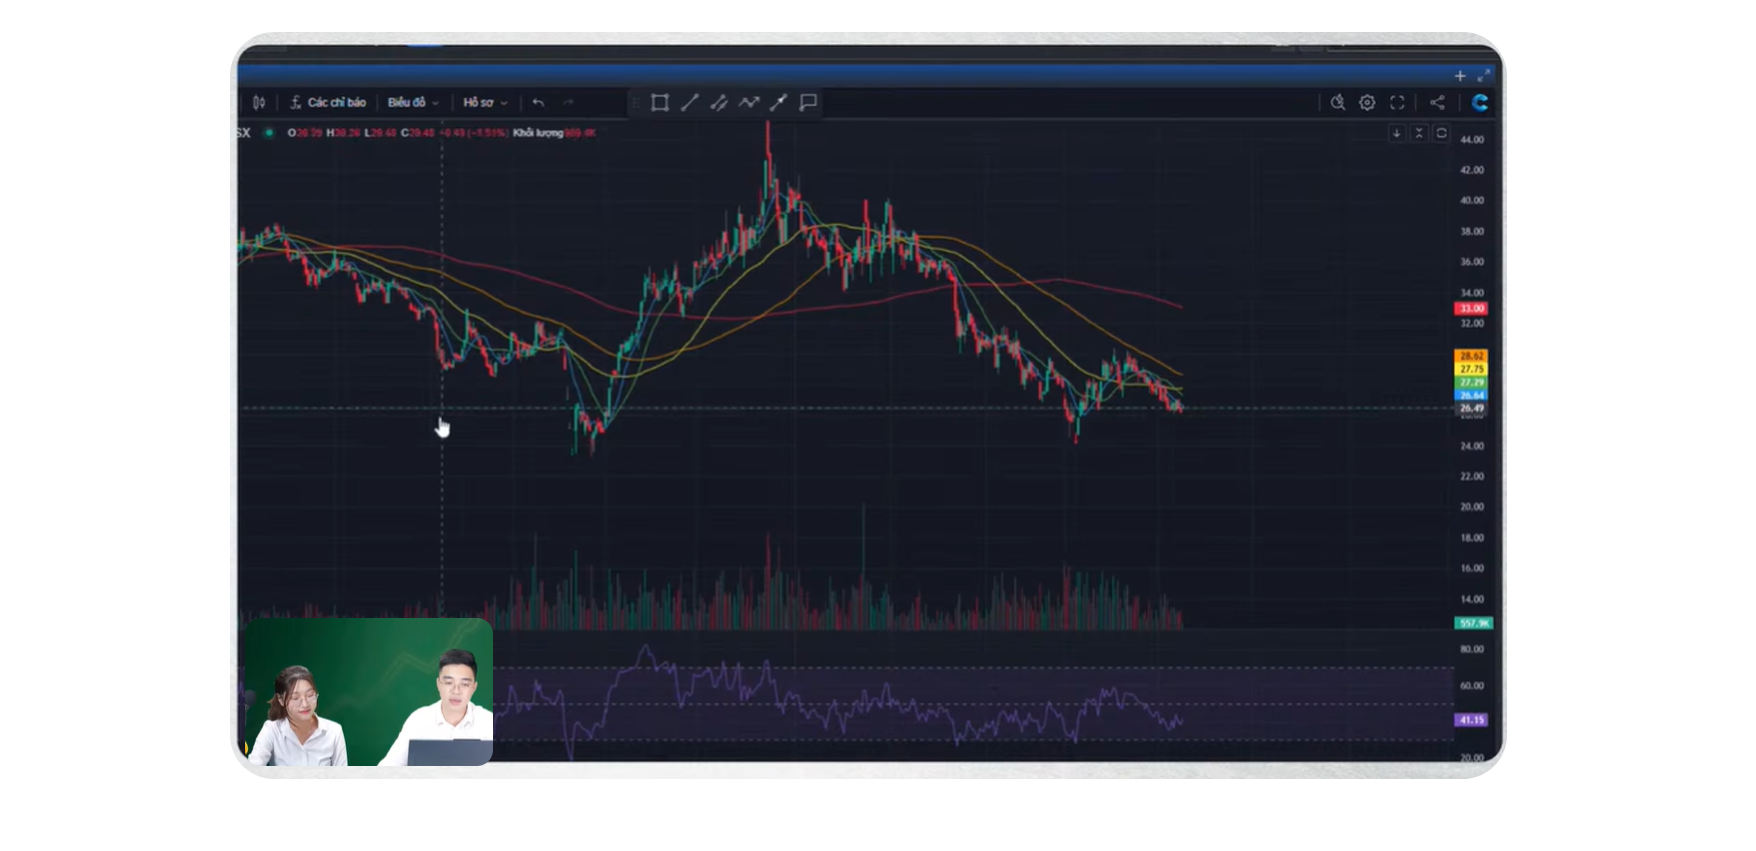
Task: Click the blue C logo icon
Action: click(1480, 102)
